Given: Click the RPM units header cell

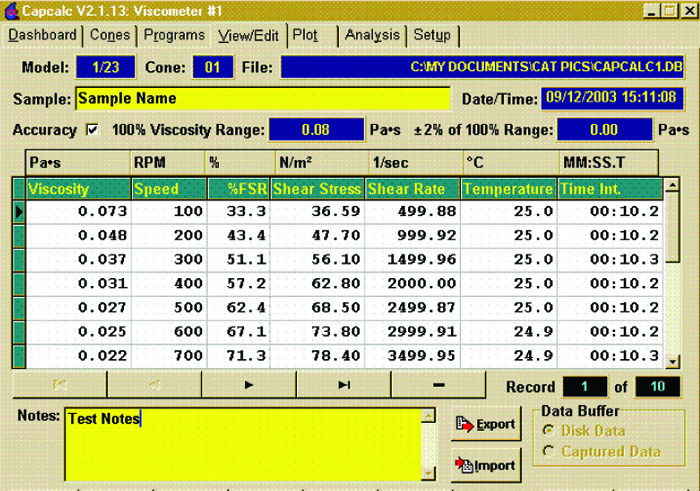Looking at the screenshot, I should [168, 162].
